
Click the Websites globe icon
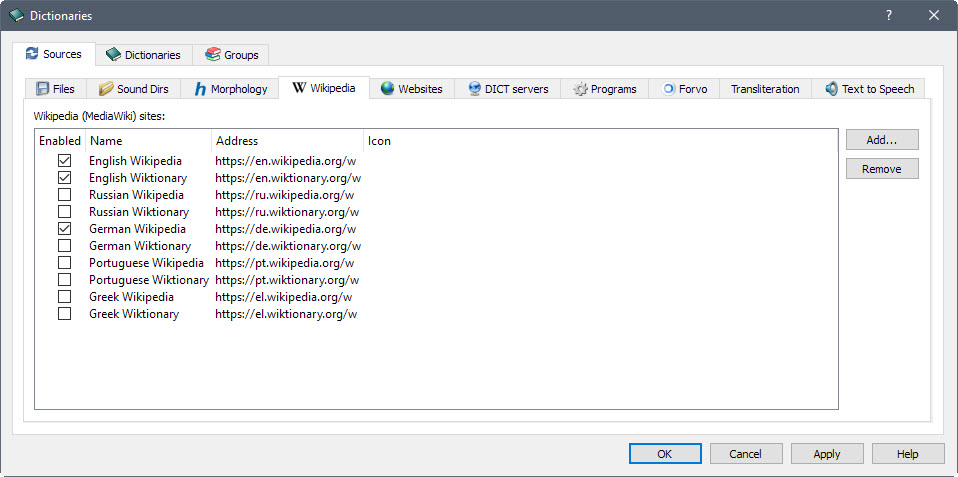coord(387,89)
